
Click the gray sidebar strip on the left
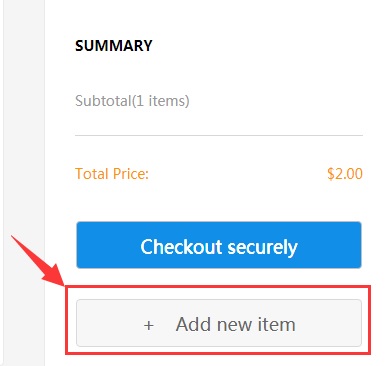[24, 183]
